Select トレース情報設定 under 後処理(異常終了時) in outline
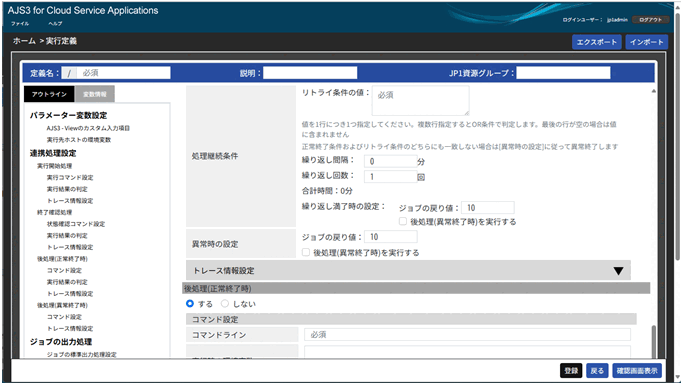 70,328
